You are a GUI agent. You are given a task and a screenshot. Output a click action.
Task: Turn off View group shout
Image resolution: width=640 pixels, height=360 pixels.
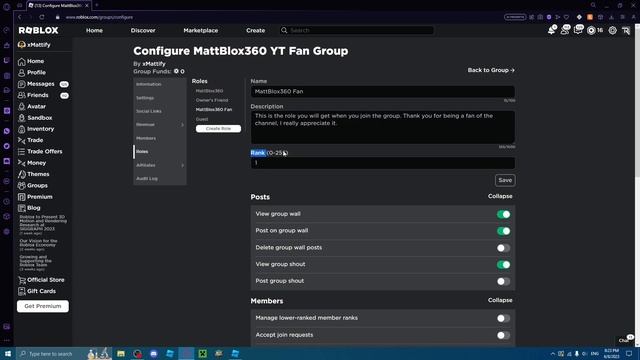(503, 264)
